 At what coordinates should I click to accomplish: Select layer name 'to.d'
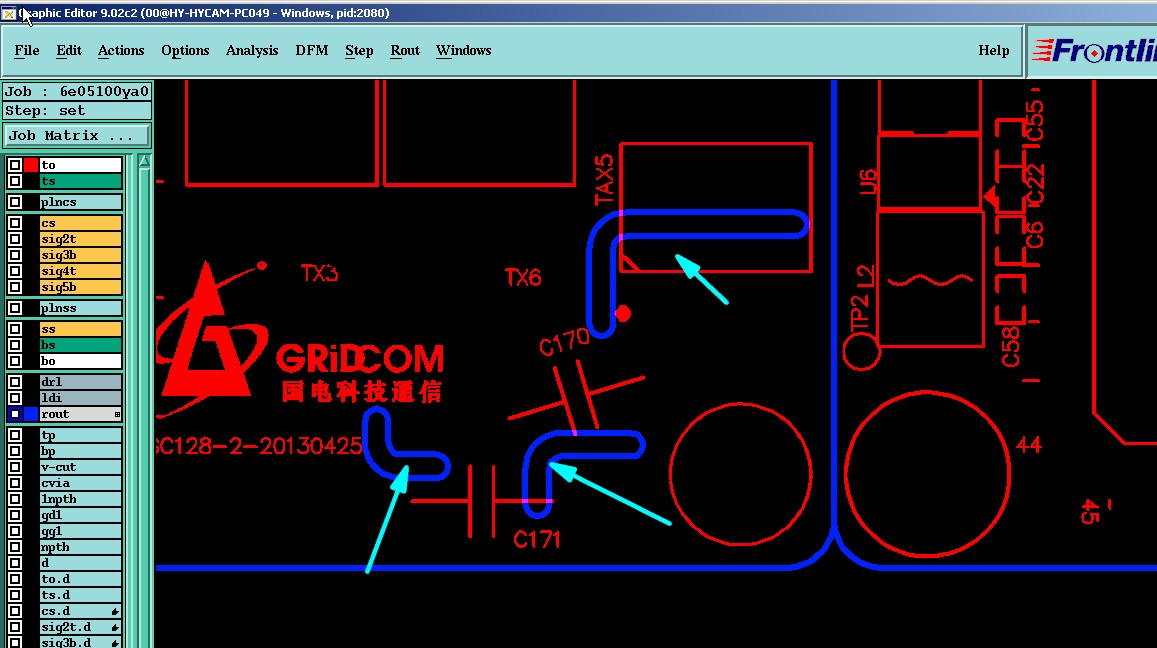pyautogui.click(x=80, y=579)
